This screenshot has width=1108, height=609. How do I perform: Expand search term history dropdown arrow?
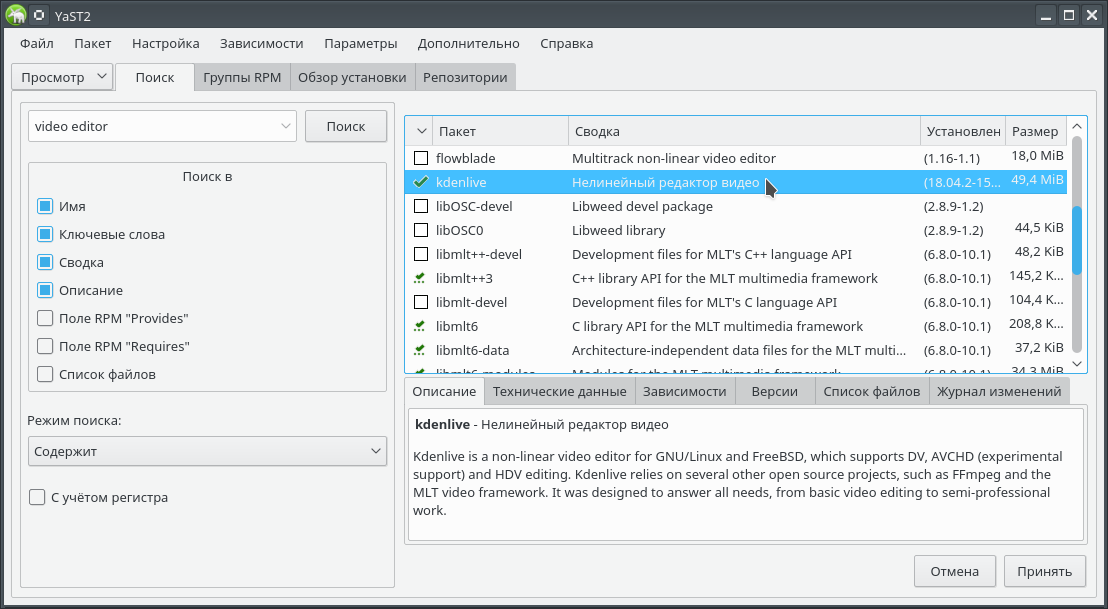(x=285, y=126)
